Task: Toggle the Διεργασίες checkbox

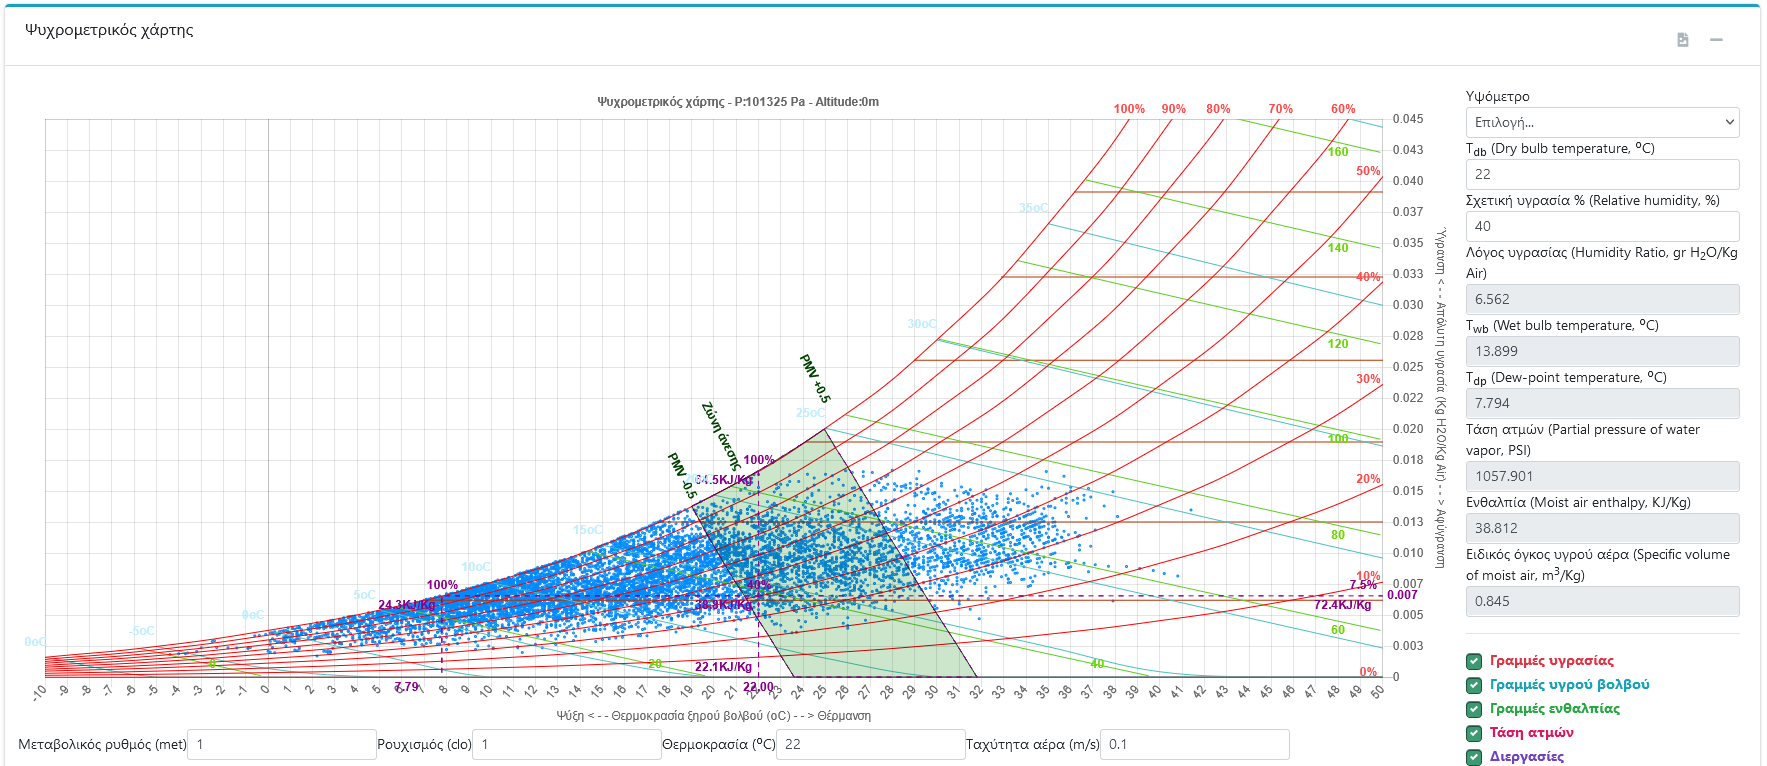Action: (1474, 757)
